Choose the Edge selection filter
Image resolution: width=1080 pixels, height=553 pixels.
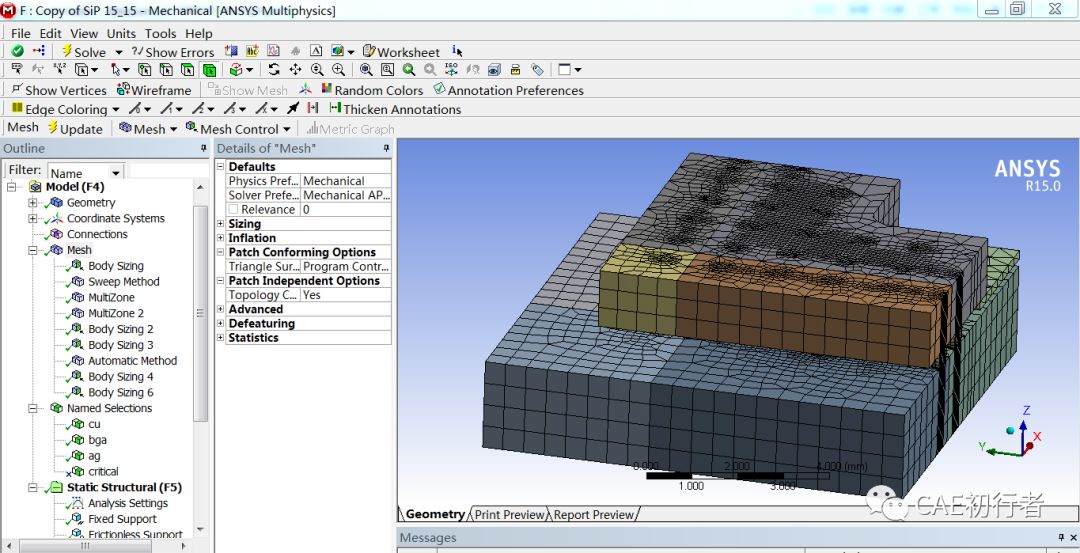pyautogui.click(x=166, y=70)
